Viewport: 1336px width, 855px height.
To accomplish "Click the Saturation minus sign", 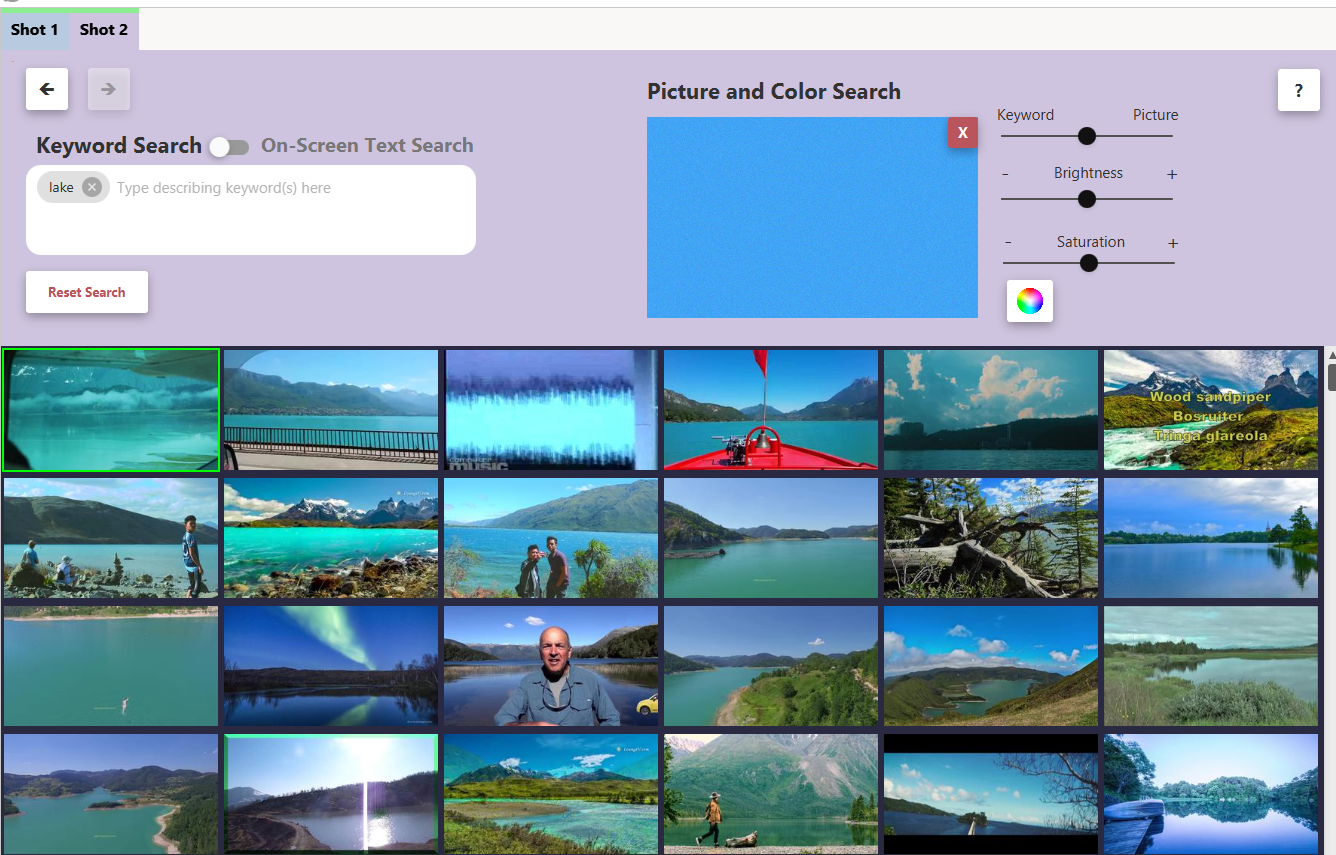I will coord(1008,243).
